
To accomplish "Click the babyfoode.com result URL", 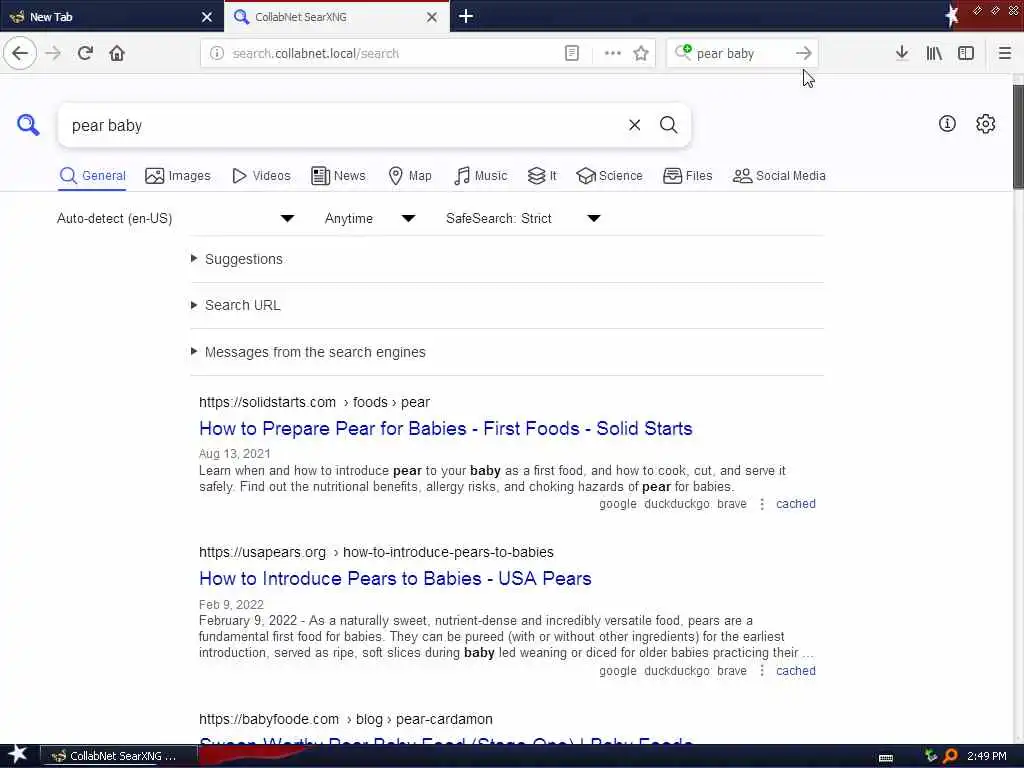I will [345, 719].
